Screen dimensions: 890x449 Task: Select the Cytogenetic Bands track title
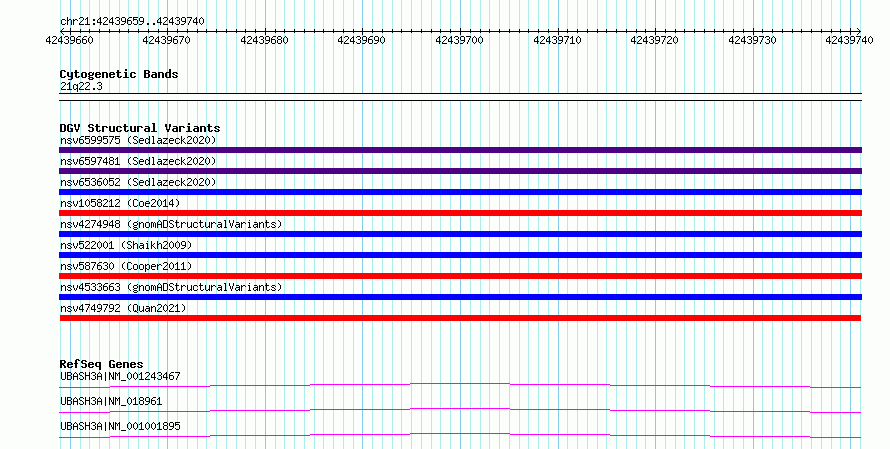[x=119, y=74]
